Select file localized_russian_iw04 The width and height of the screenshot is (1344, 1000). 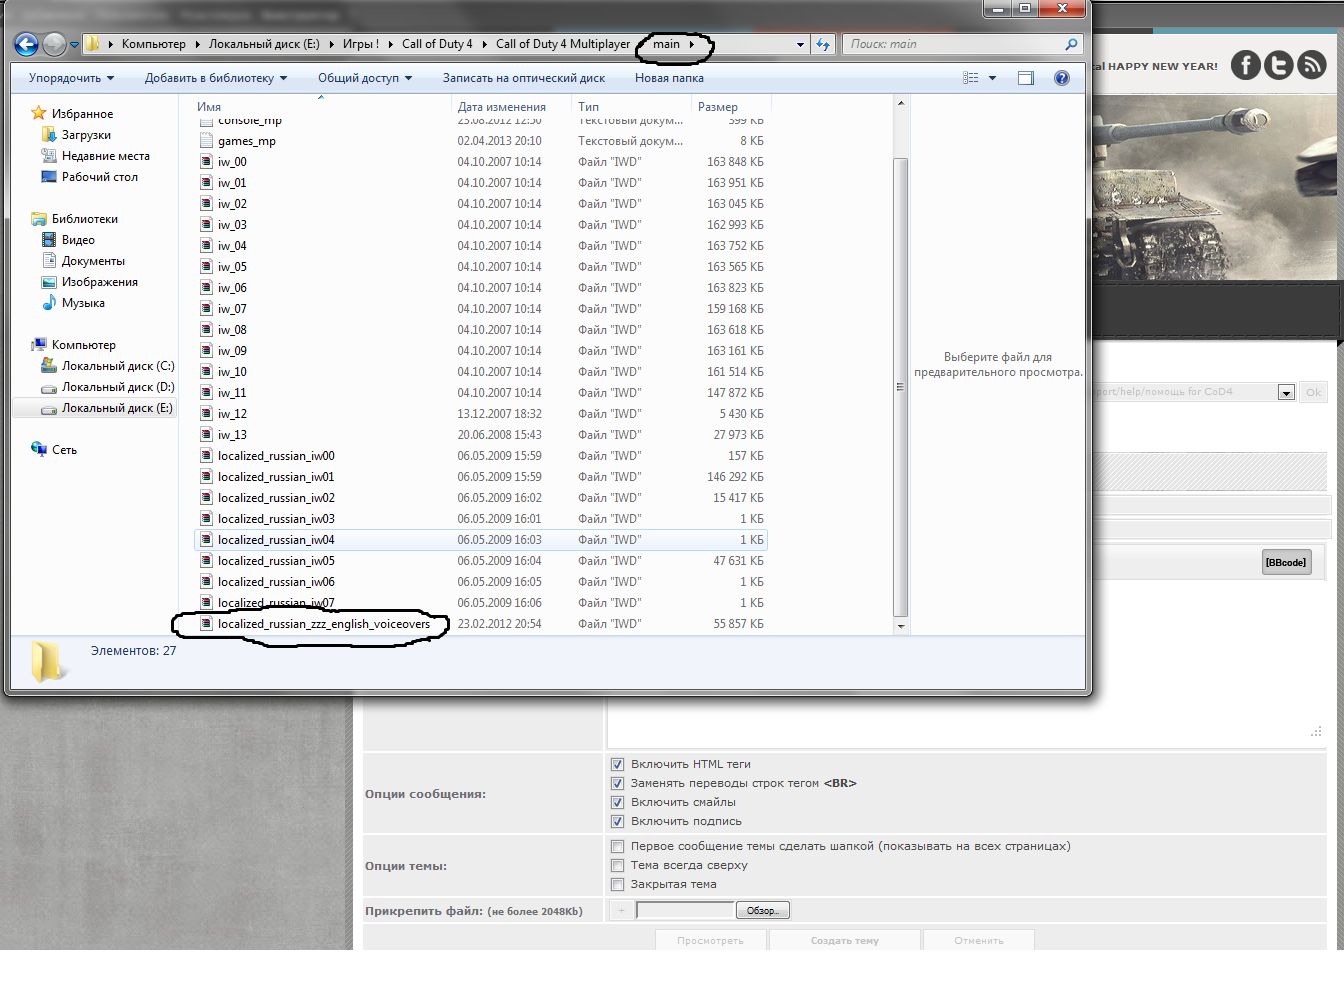pos(480,540)
